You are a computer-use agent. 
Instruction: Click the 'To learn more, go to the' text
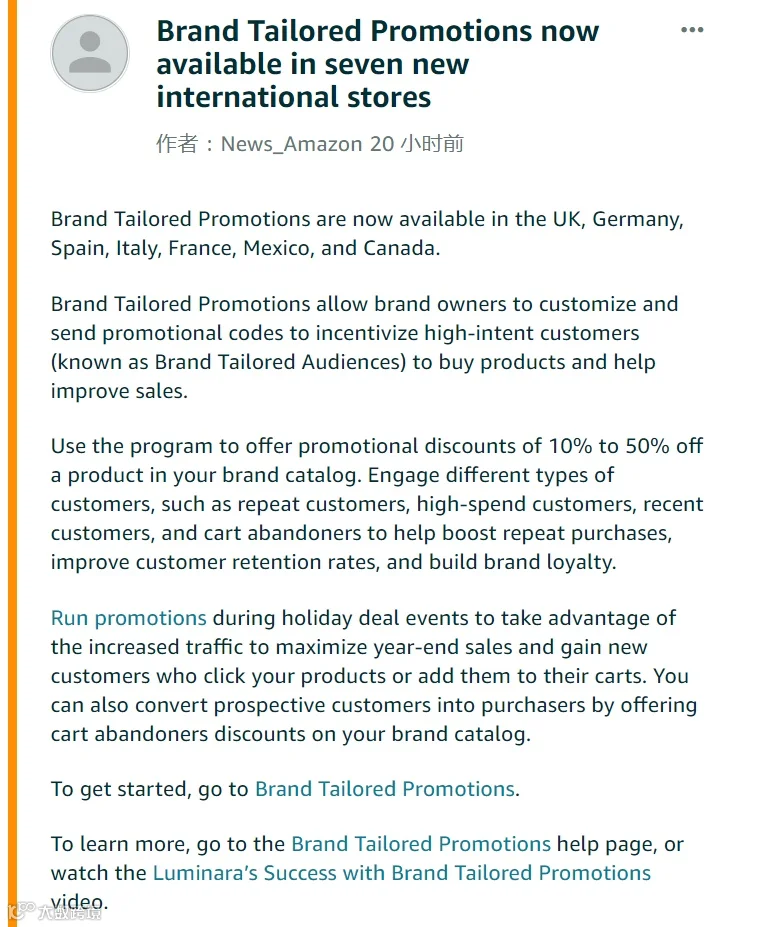tap(168, 844)
